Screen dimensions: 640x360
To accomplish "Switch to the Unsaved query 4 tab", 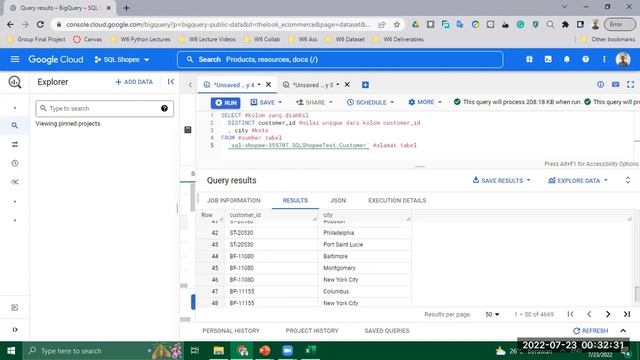I will coord(233,85).
